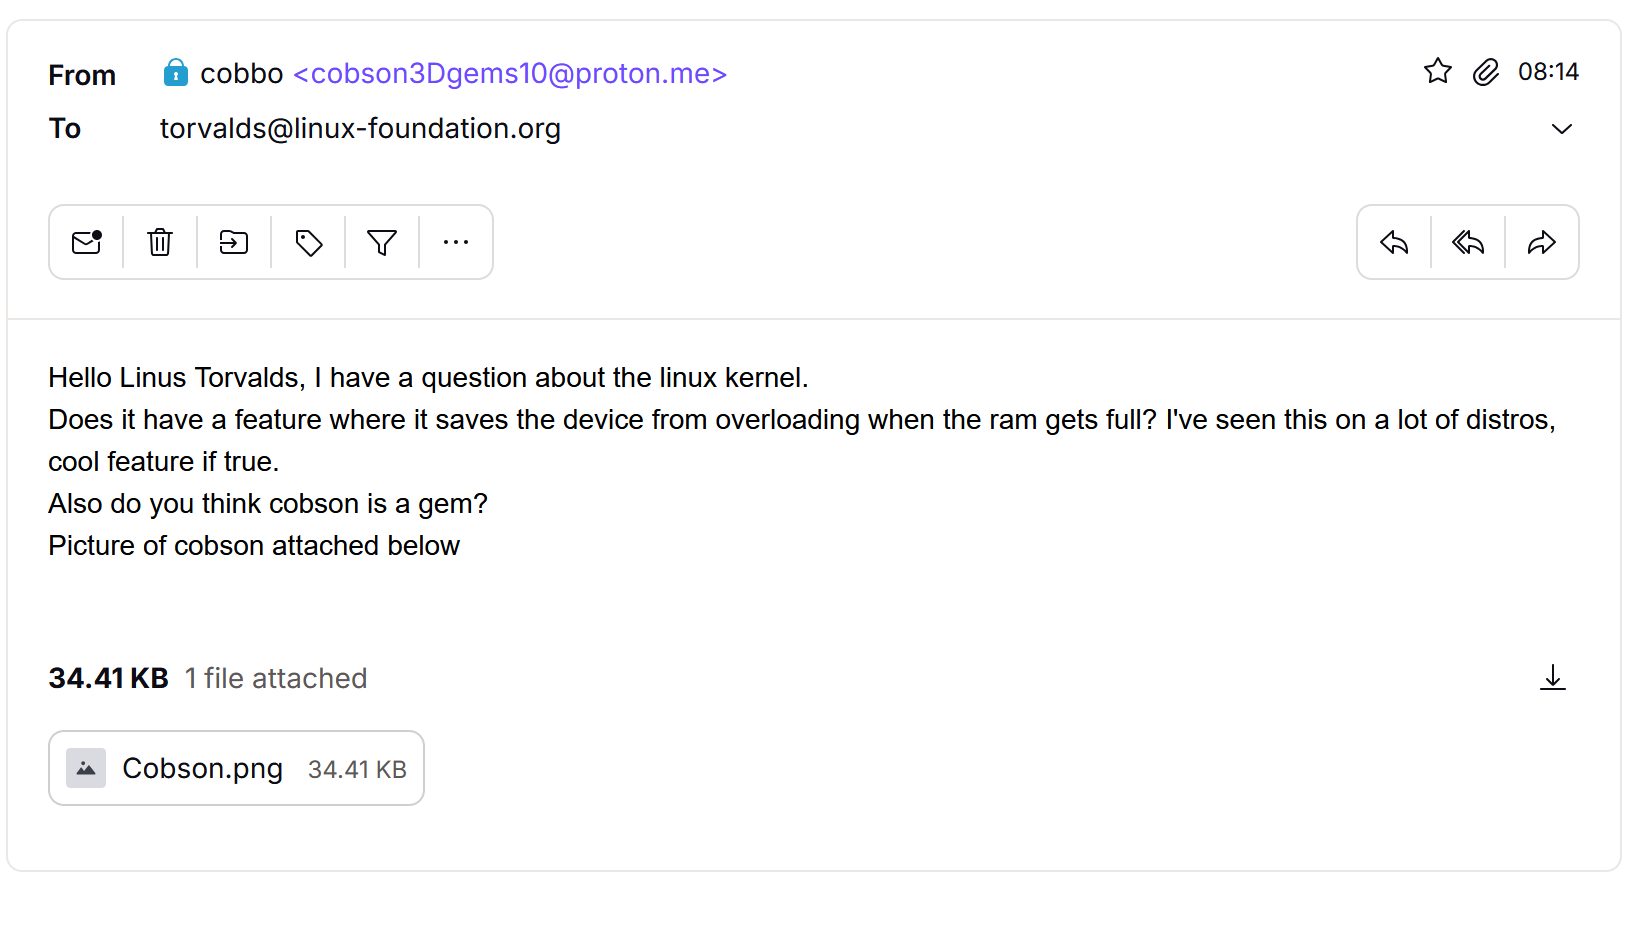Click the paperclip attachment icon
1644x951 pixels.
1486,72
